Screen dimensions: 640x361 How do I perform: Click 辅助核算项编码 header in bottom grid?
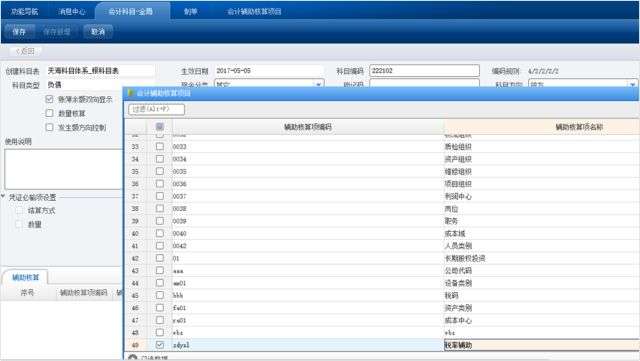(x=83, y=292)
